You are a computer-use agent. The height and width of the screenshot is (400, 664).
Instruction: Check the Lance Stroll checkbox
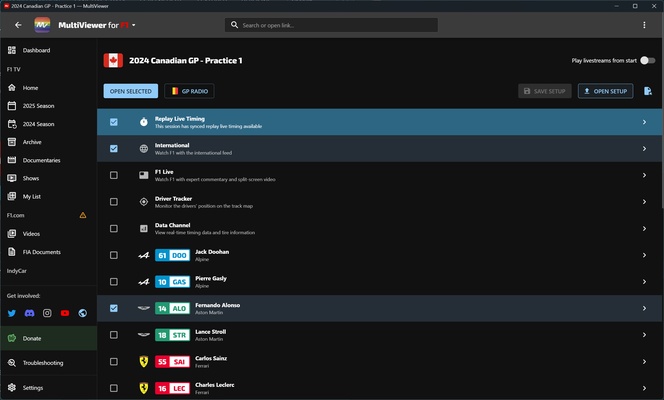click(x=113, y=335)
